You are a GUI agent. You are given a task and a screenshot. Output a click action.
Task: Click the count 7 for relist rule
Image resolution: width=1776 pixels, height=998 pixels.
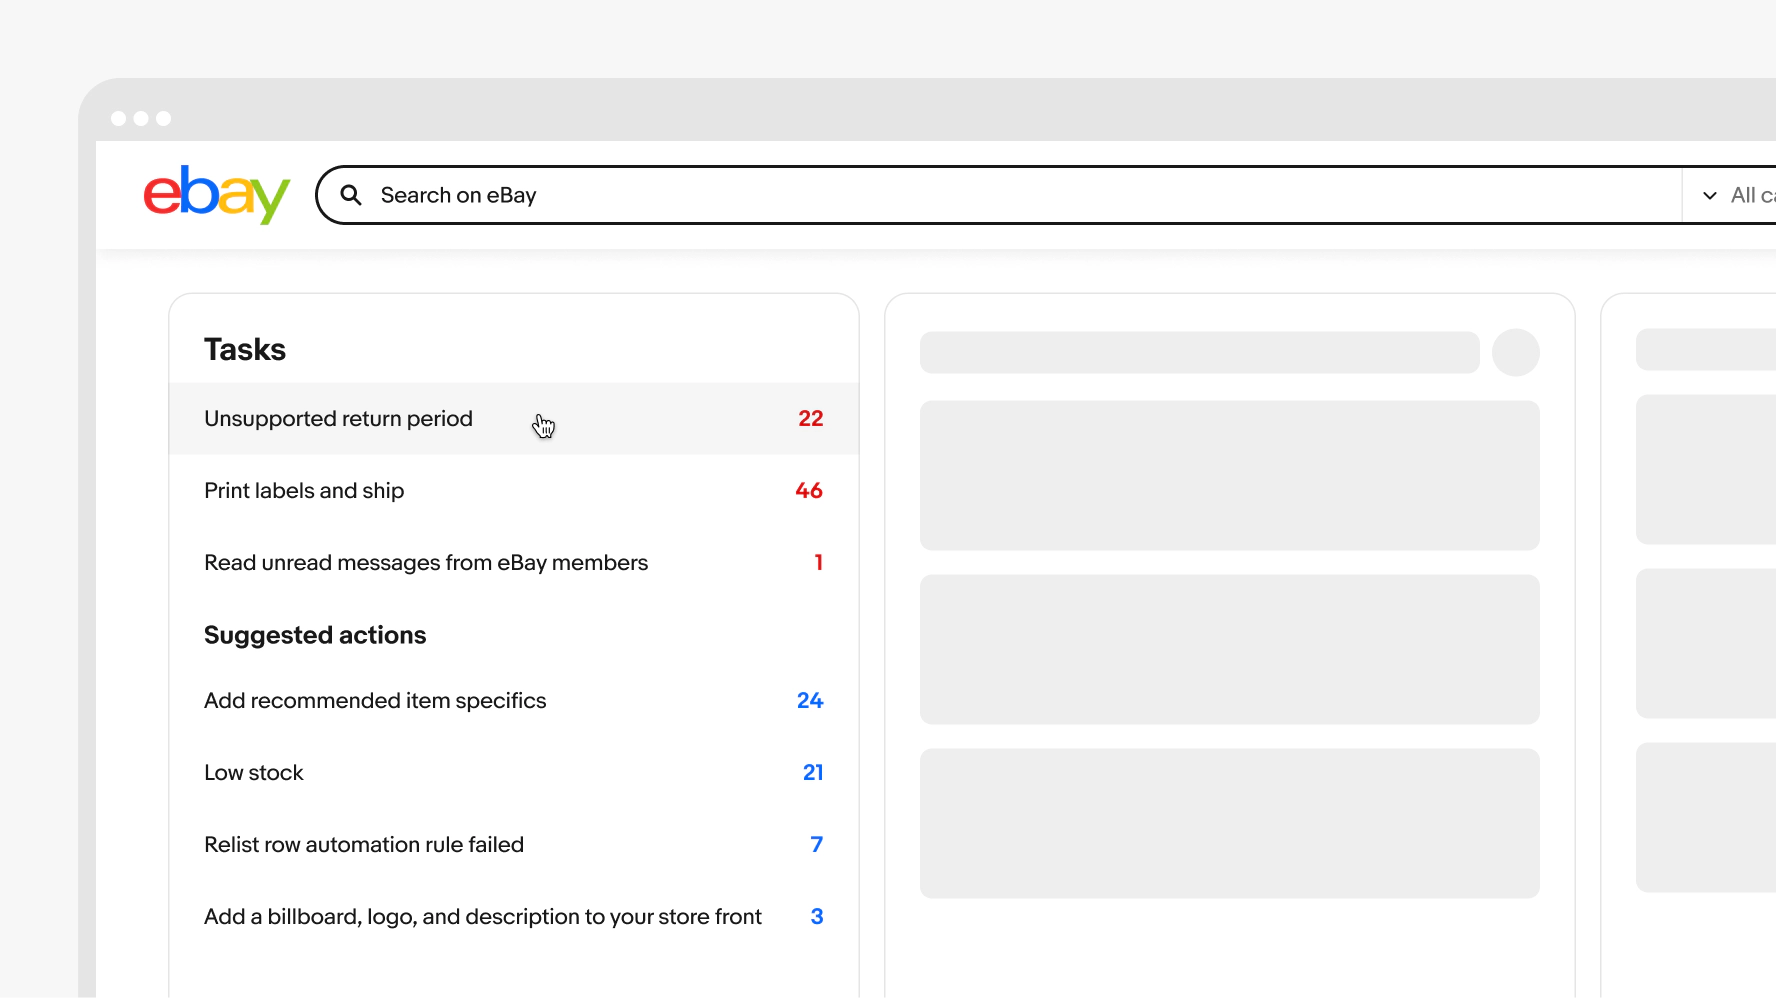pyautogui.click(x=817, y=844)
